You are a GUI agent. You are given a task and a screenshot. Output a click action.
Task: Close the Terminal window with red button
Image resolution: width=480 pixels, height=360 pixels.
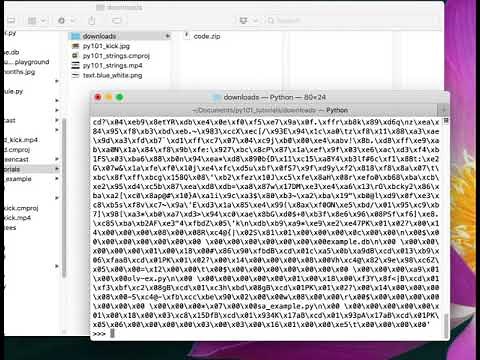(98, 97)
